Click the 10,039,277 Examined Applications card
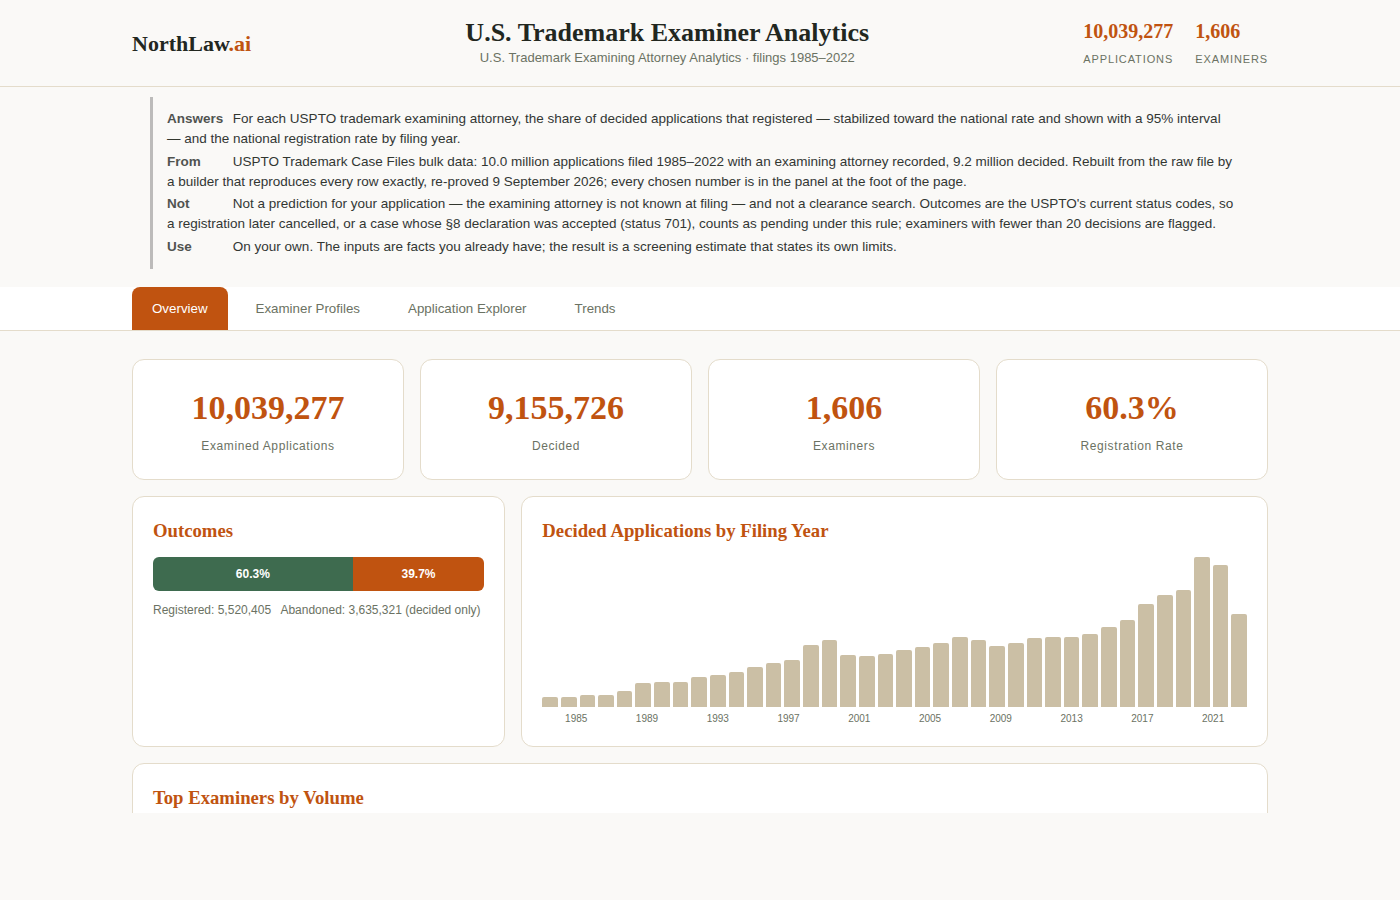This screenshot has height=900, width=1400. 268,419
